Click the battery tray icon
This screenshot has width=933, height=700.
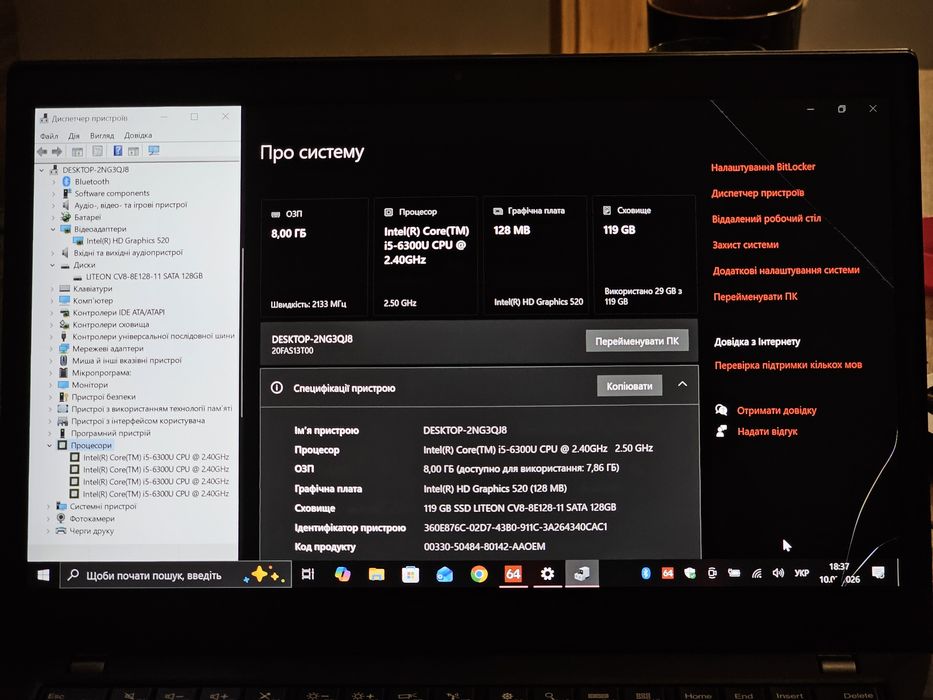734,573
